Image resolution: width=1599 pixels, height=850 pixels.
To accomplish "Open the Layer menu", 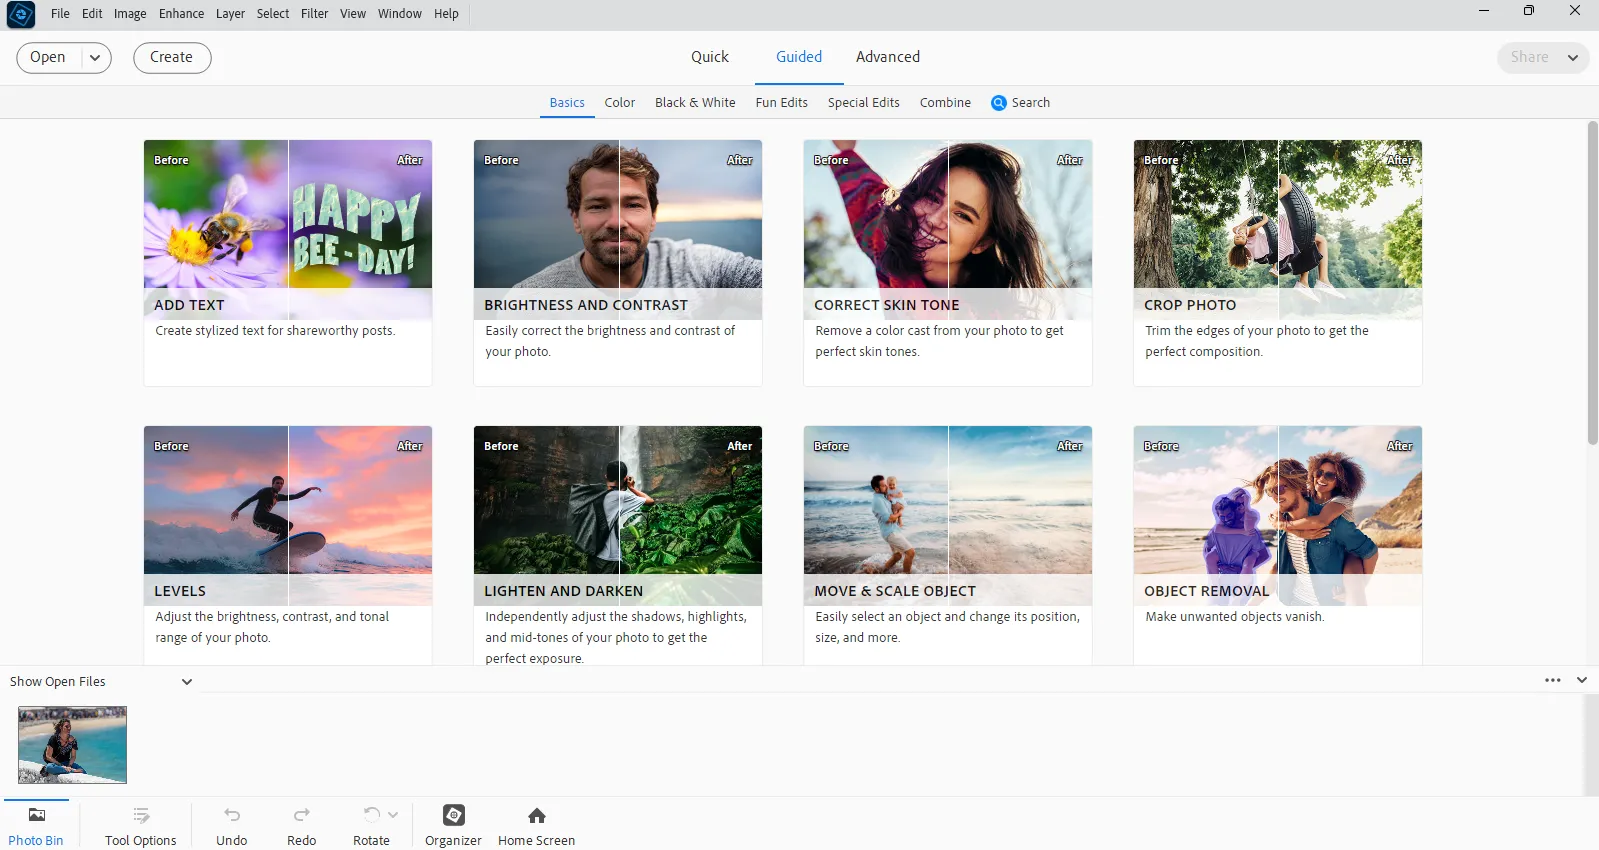I will coord(230,14).
